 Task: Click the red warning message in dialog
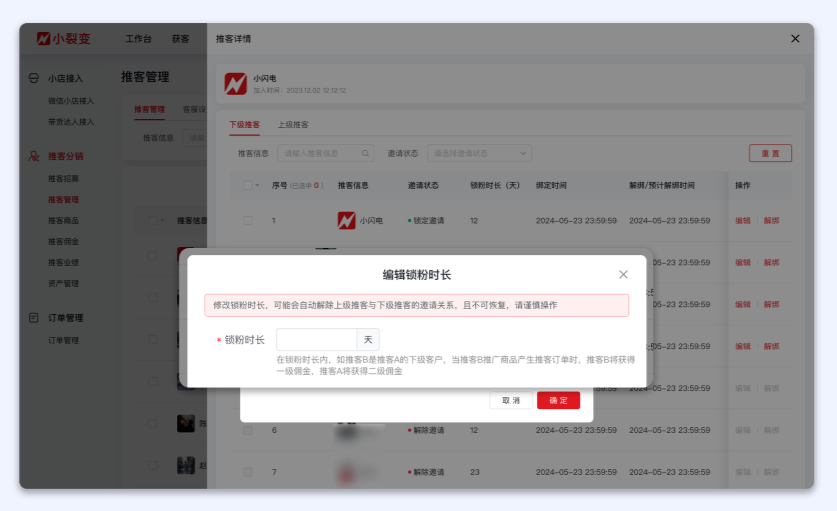(416, 305)
